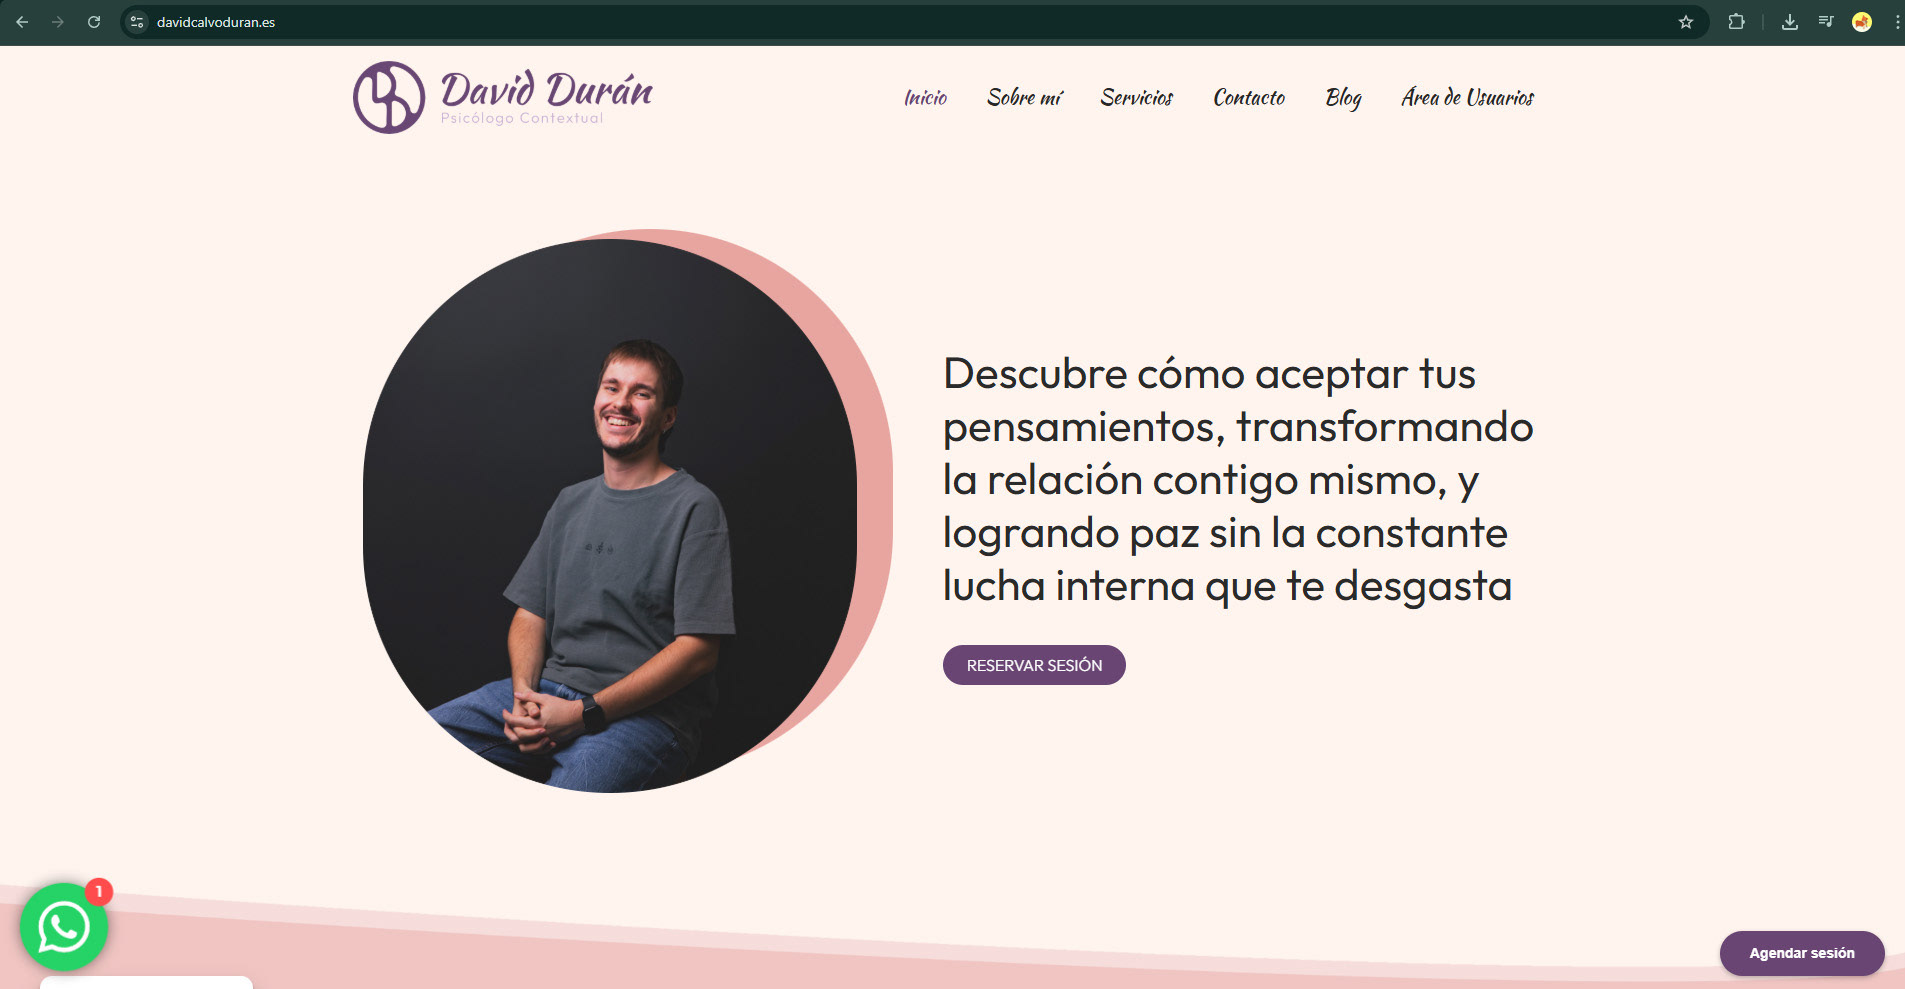1905x989 pixels.
Task: Open the WhatsApp chat bubble
Action: click(x=64, y=927)
